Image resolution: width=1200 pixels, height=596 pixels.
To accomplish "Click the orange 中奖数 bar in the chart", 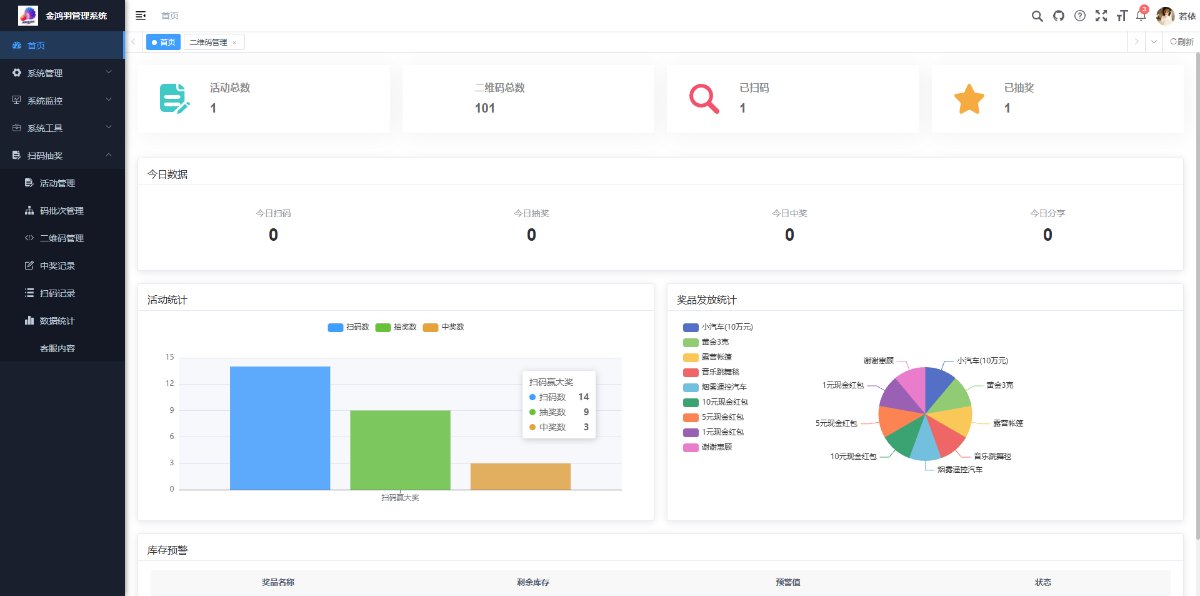I will (x=520, y=476).
